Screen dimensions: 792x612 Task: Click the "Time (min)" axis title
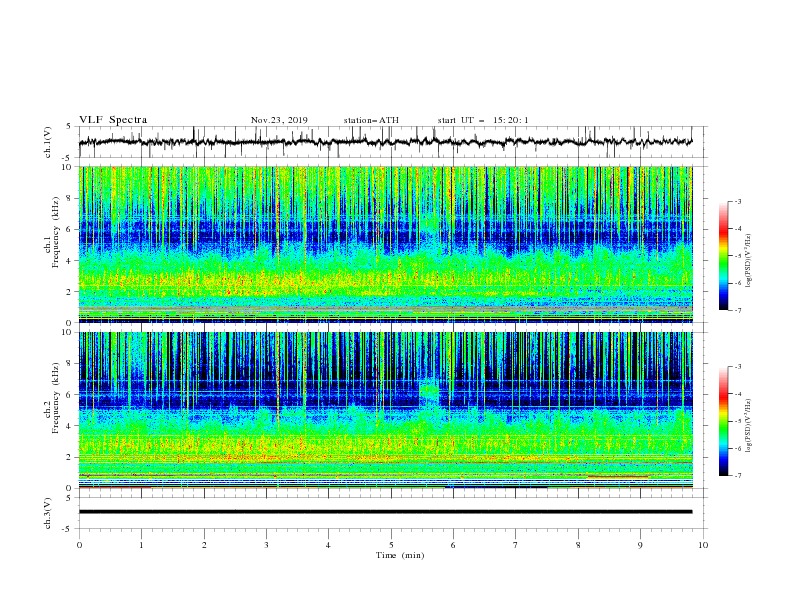pyautogui.click(x=400, y=555)
